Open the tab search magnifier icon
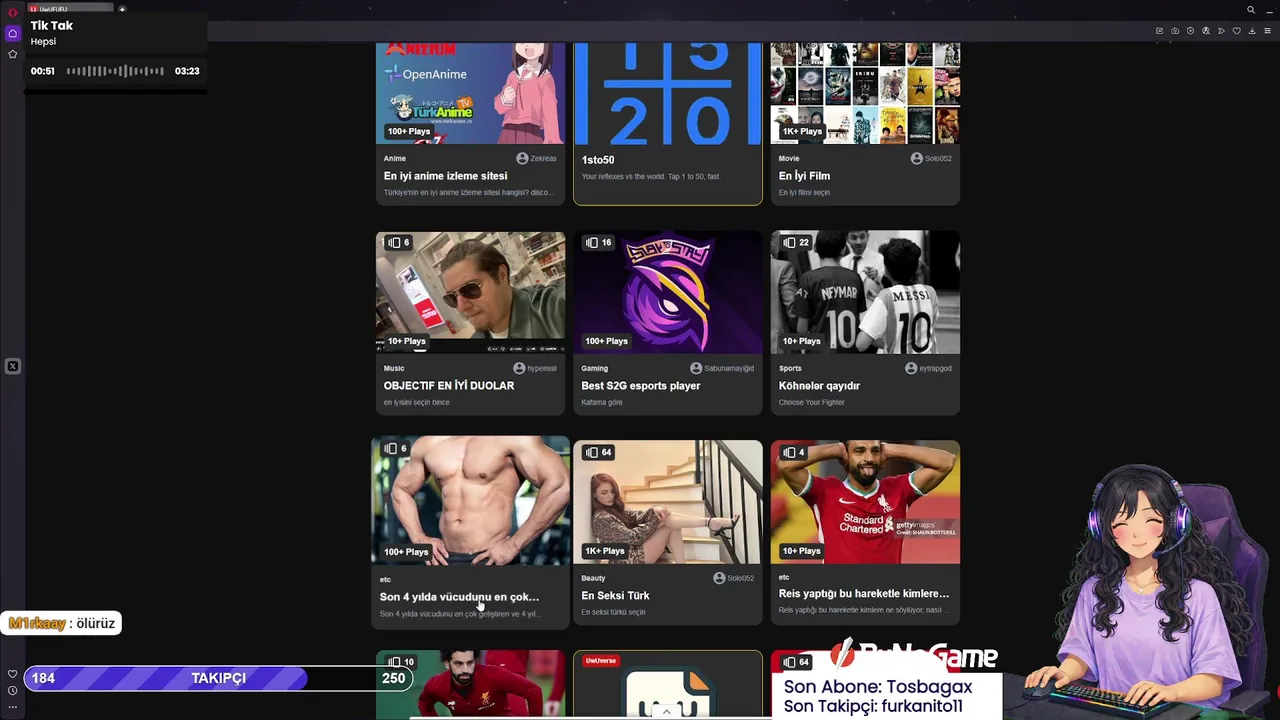1280x720 pixels. [1251, 10]
